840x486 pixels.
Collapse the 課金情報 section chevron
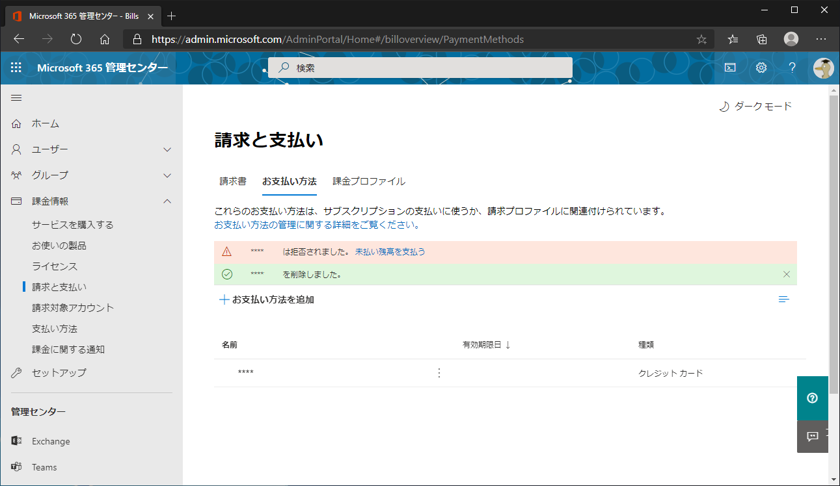(x=167, y=201)
